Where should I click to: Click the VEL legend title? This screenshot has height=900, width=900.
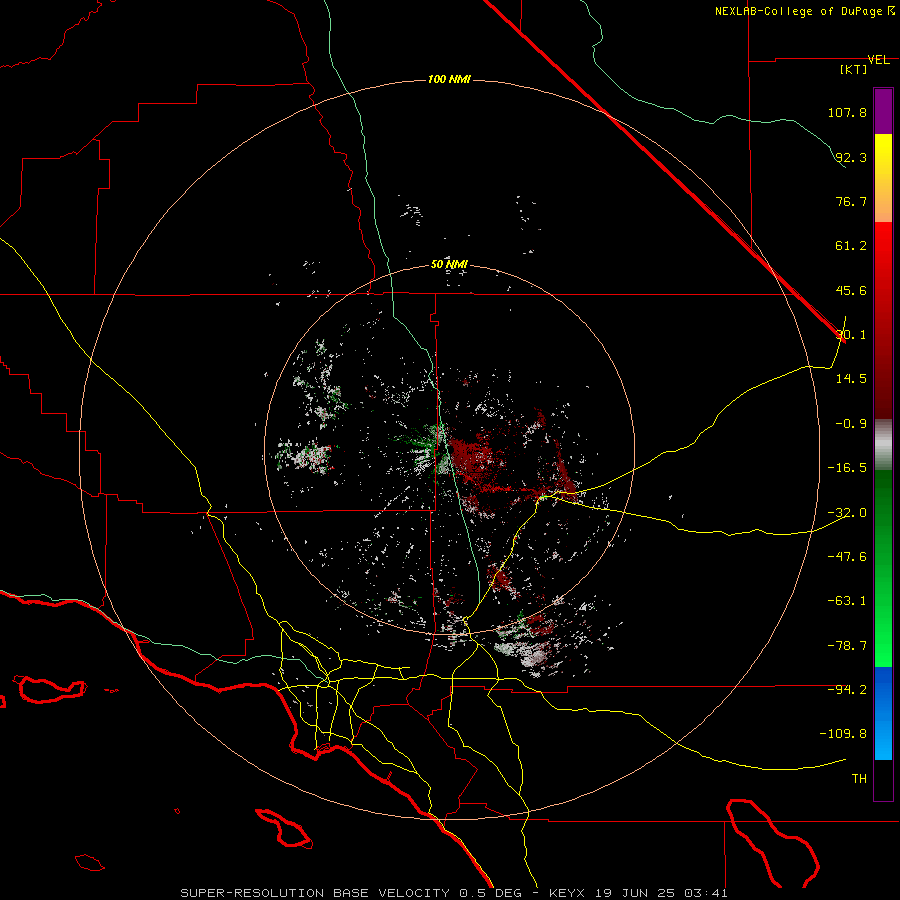tap(878, 60)
